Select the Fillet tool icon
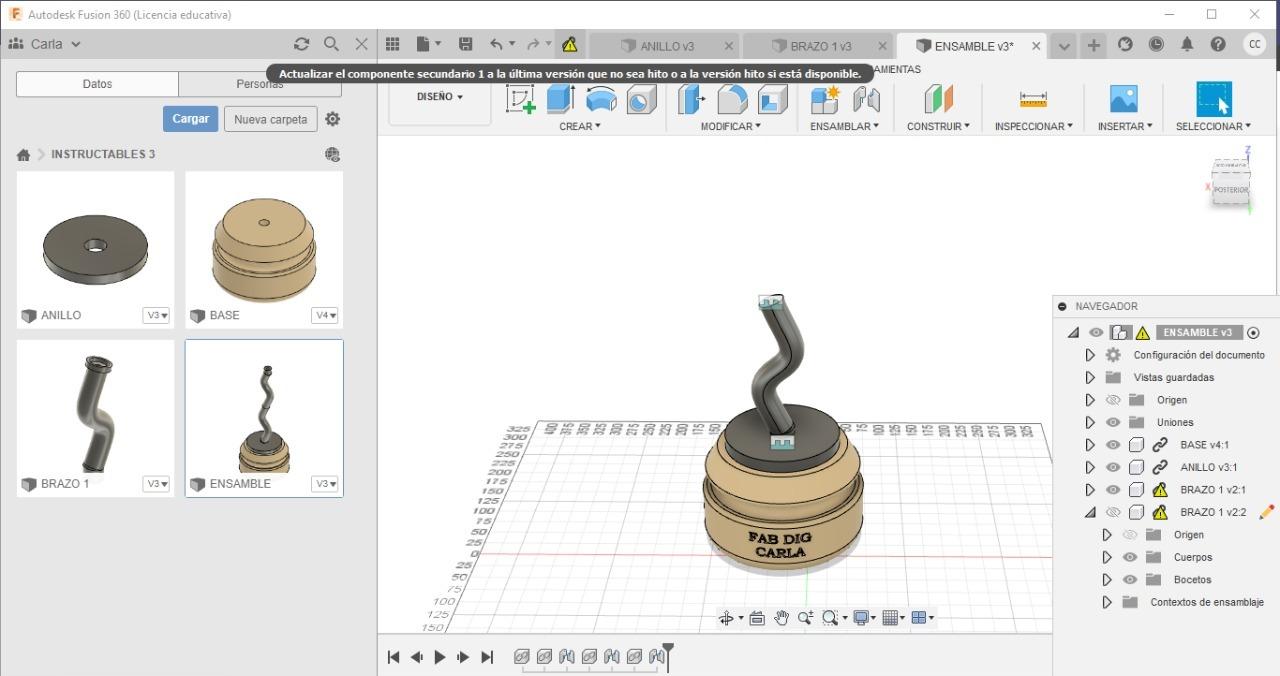This screenshot has height=676, width=1280. [x=732, y=99]
